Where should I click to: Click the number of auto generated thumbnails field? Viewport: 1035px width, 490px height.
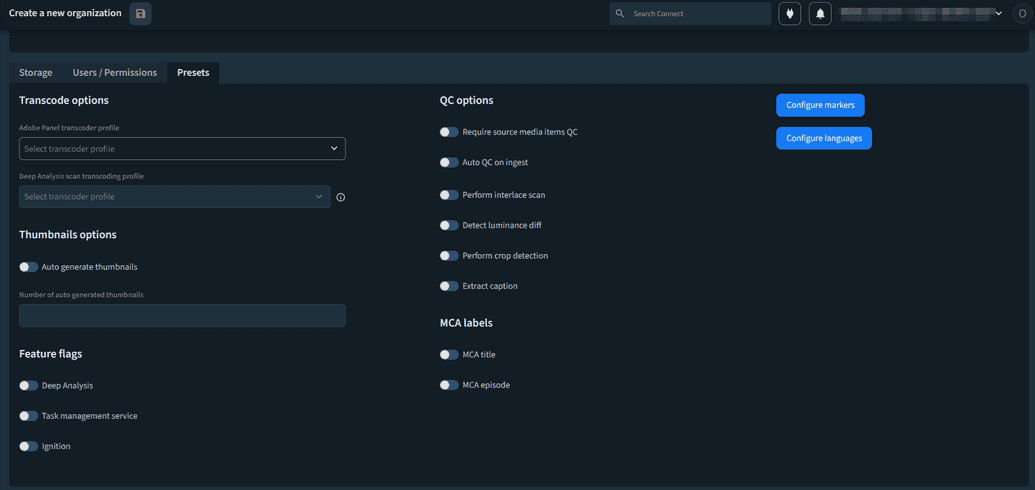pos(182,316)
